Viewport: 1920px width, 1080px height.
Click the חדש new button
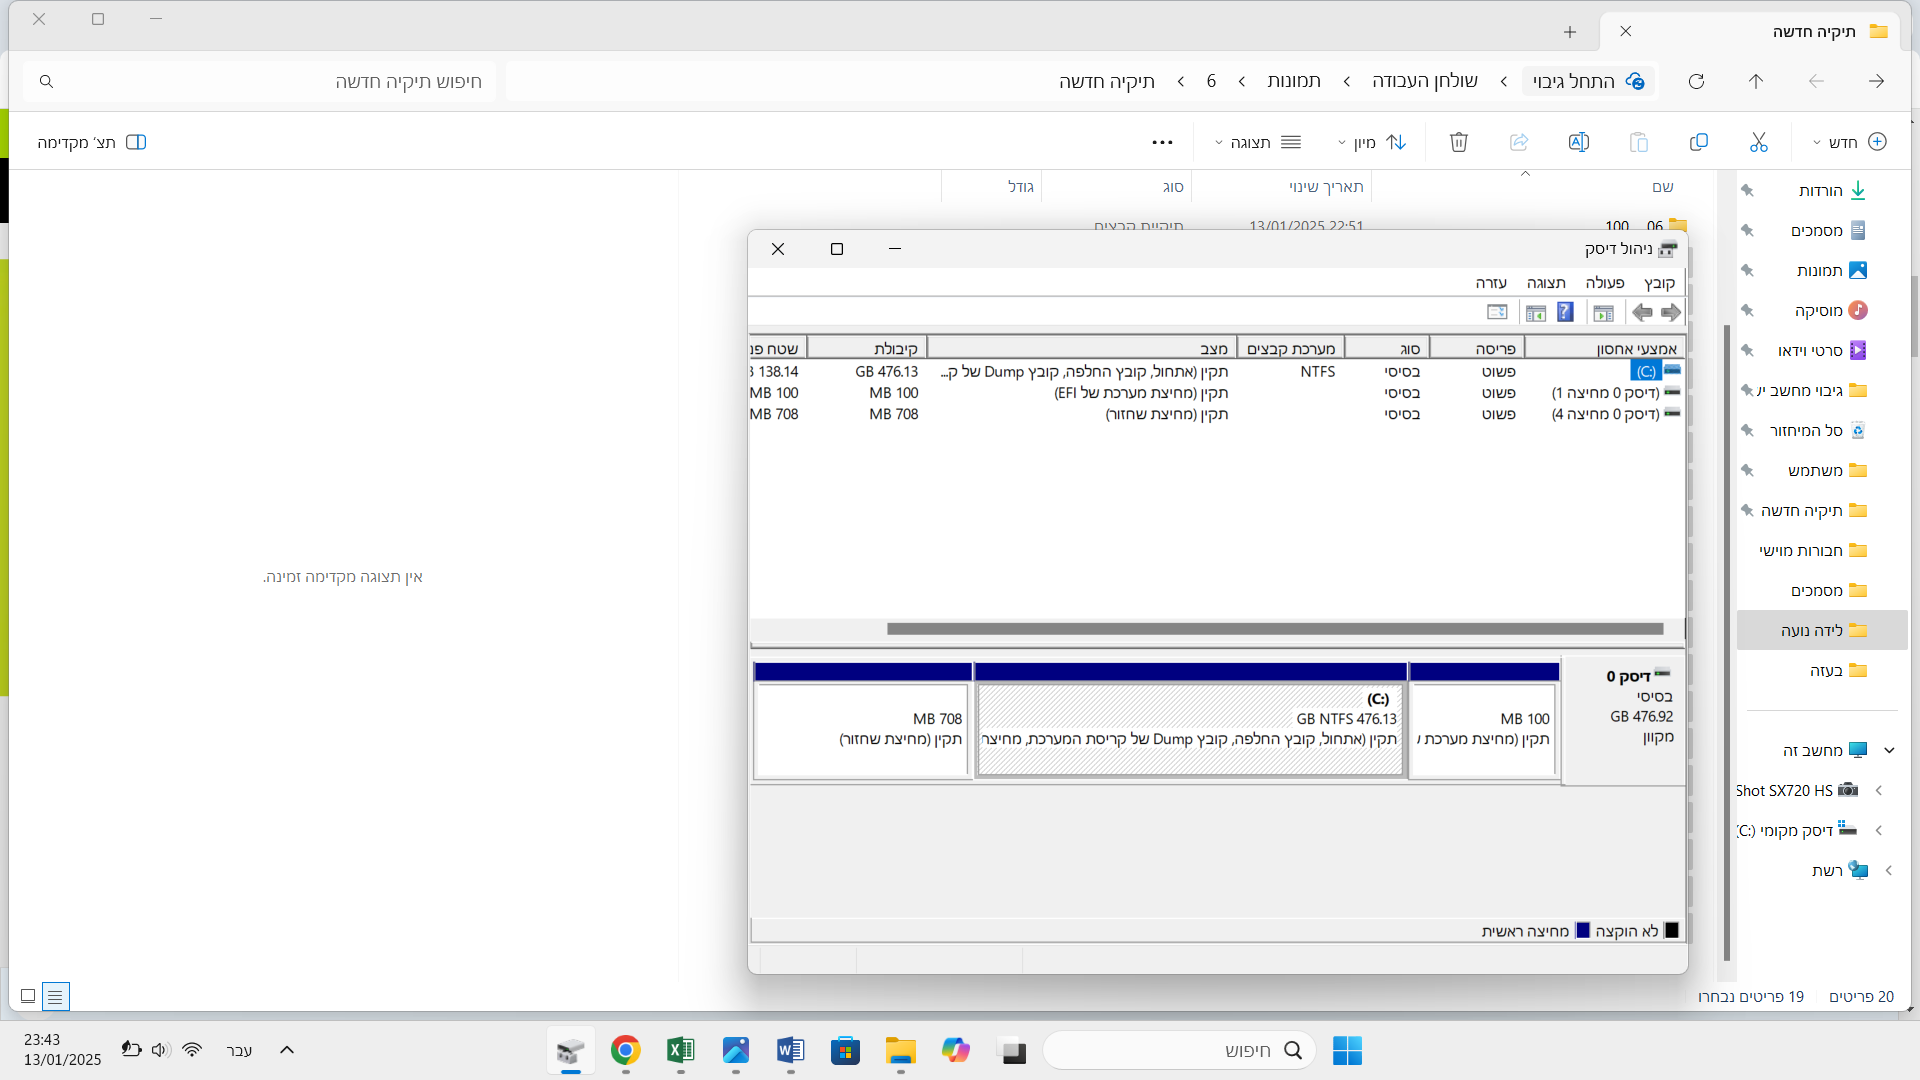click(x=1849, y=142)
